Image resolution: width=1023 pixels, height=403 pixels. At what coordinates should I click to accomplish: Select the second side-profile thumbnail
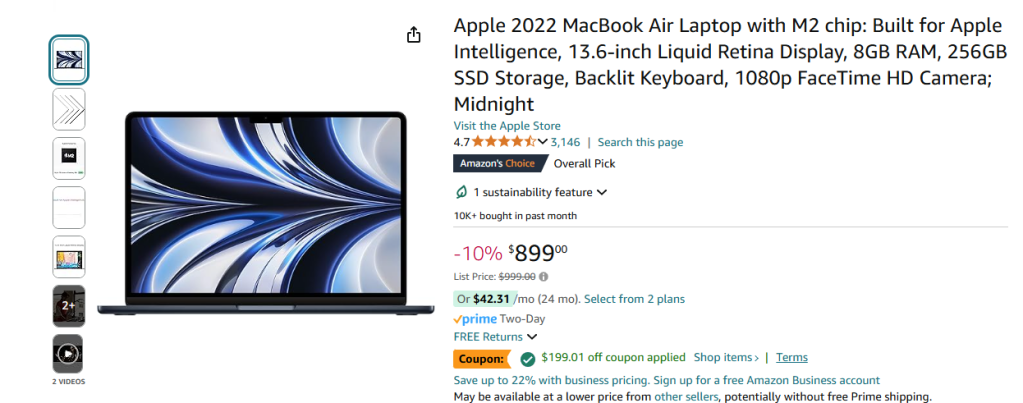tap(69, 109)
